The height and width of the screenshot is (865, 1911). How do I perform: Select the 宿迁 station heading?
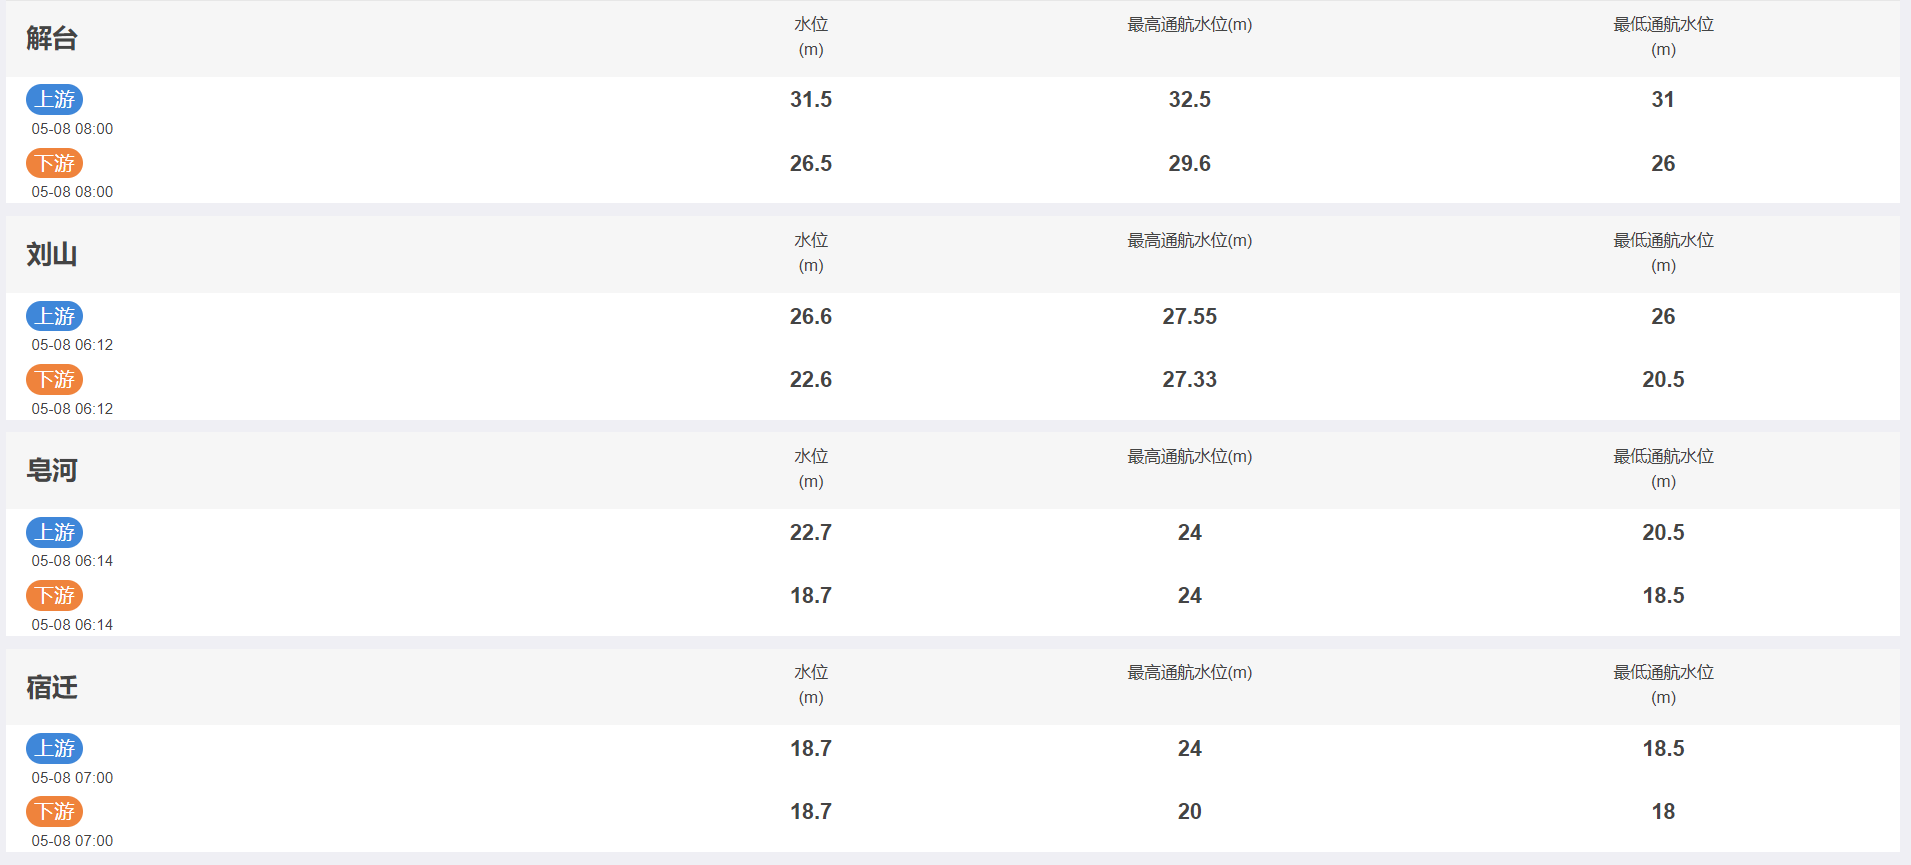point(52,687)
